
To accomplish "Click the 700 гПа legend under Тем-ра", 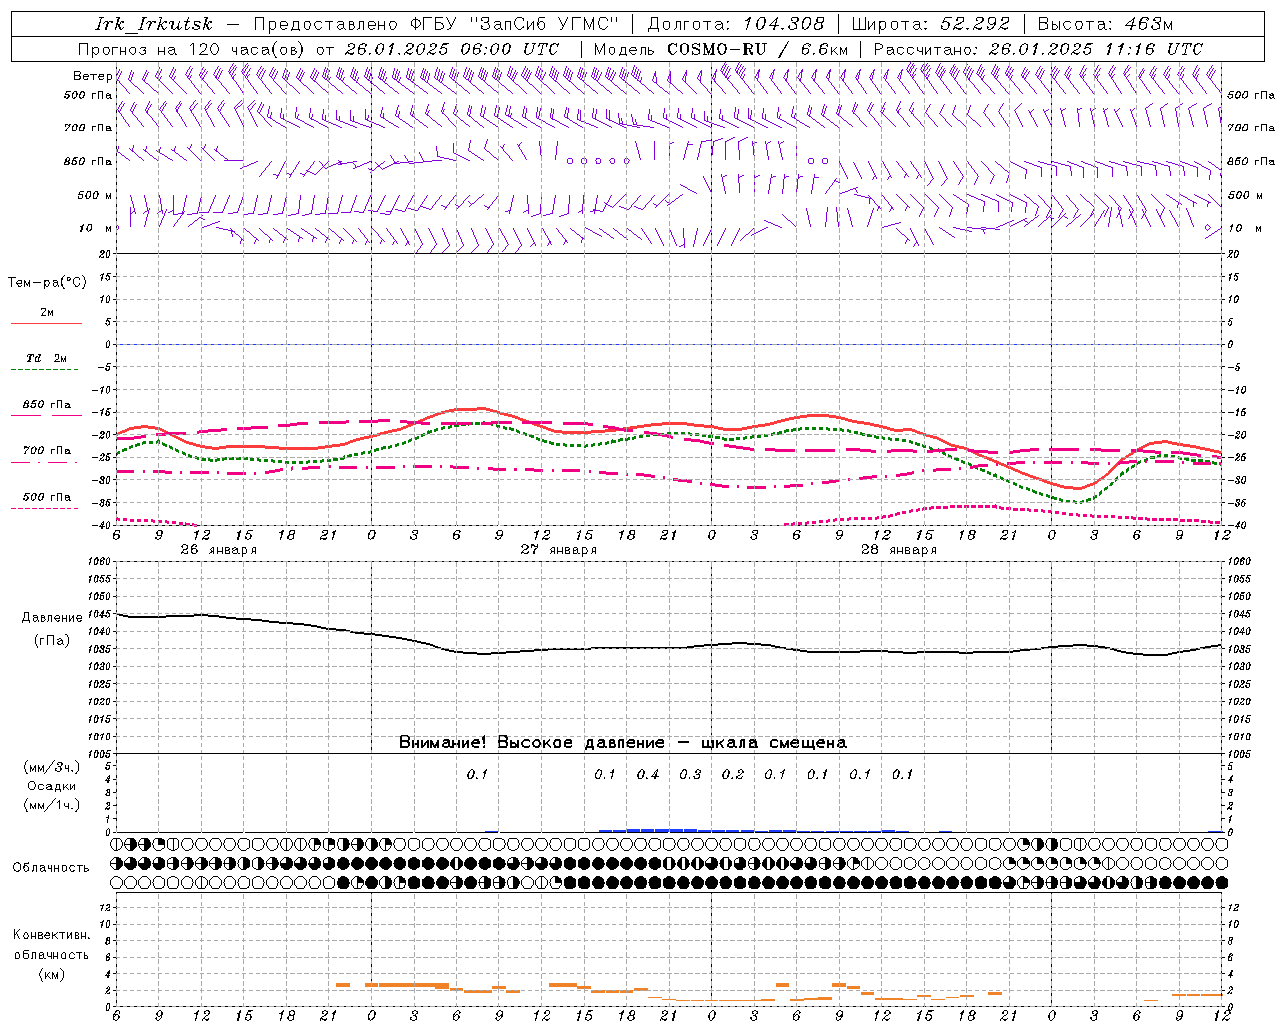I will [x=47, y=451].
